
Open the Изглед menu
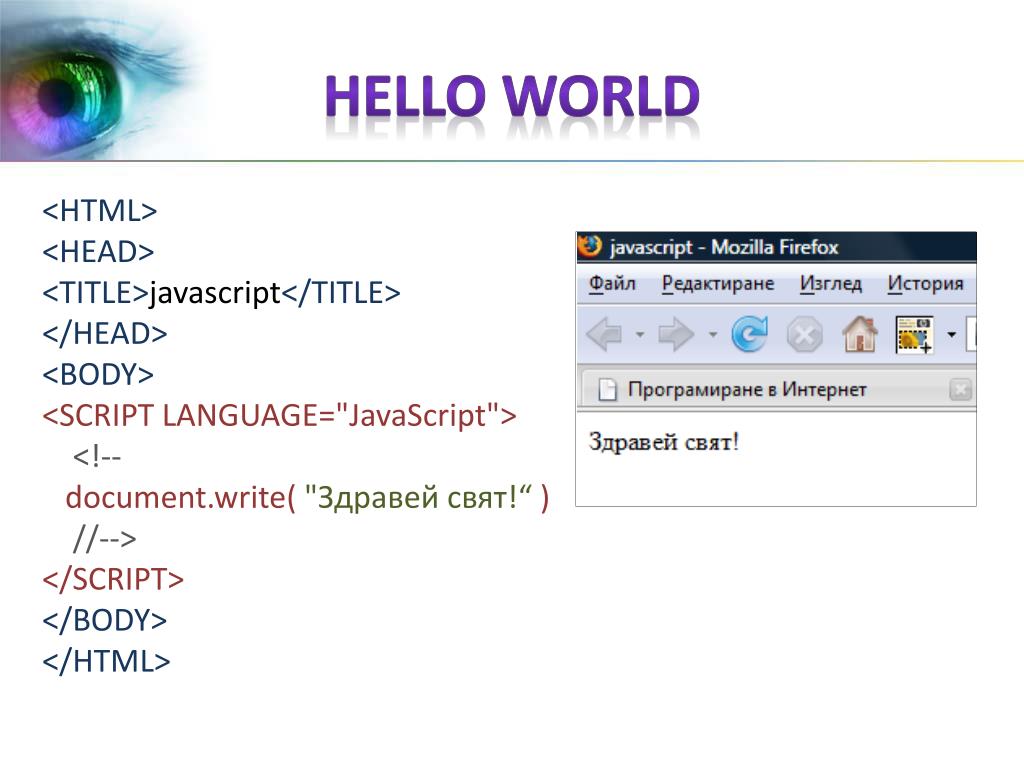[831, 283]
